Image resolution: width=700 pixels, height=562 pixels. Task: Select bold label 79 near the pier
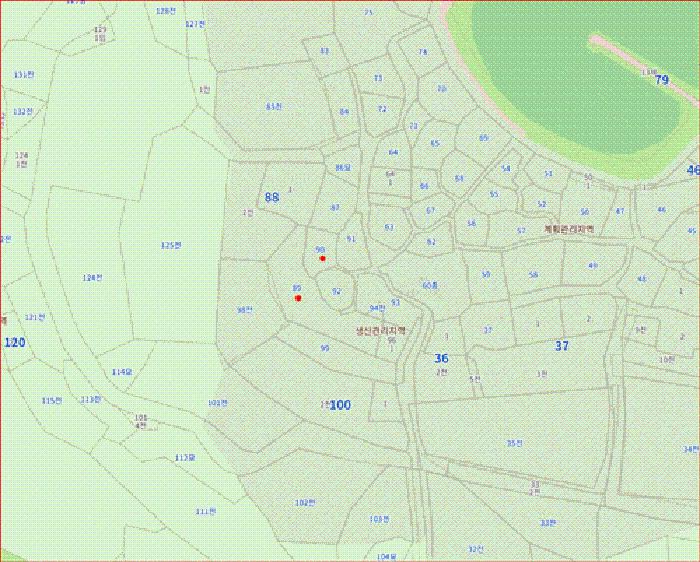[x=661, y=79]
